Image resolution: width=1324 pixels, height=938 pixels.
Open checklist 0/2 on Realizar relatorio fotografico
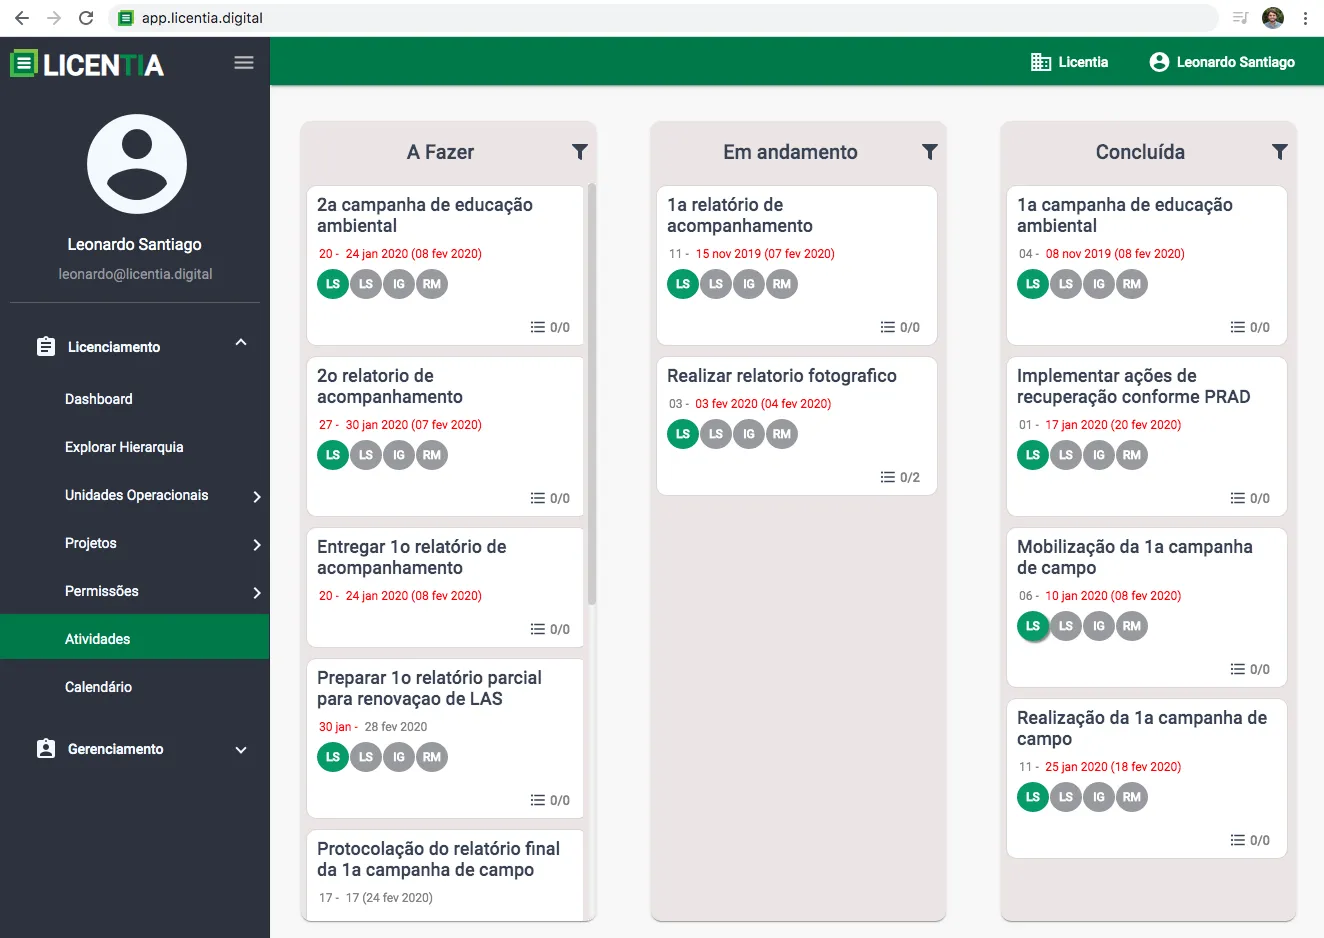pos(900,477)
